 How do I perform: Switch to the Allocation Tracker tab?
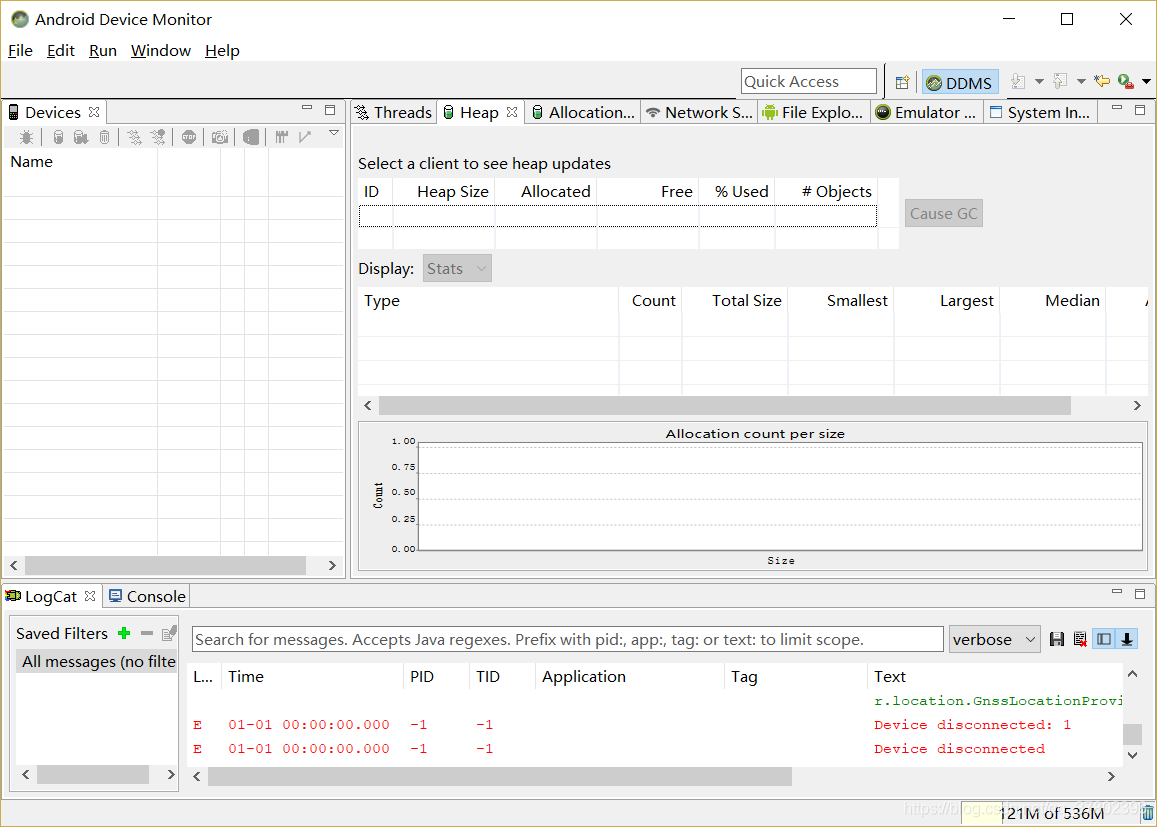click(x=583, y=112)
